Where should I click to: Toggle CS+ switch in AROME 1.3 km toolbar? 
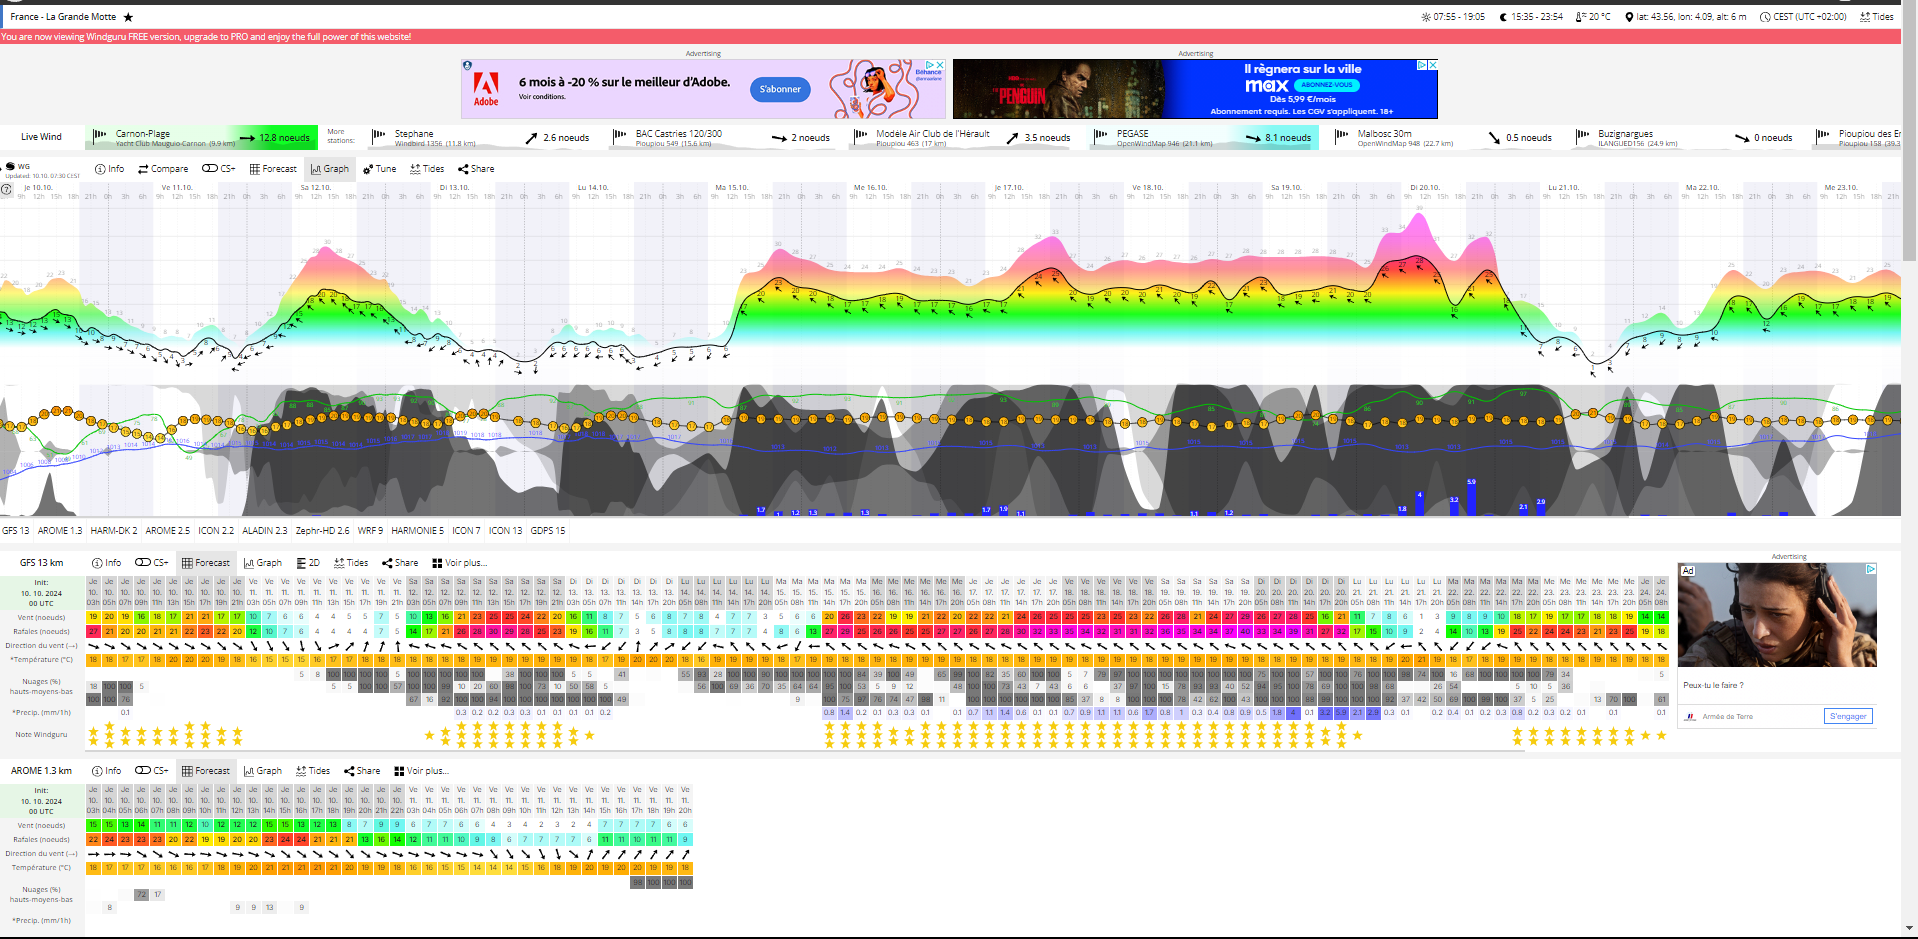pyautogui.click(x=151, y=771)
